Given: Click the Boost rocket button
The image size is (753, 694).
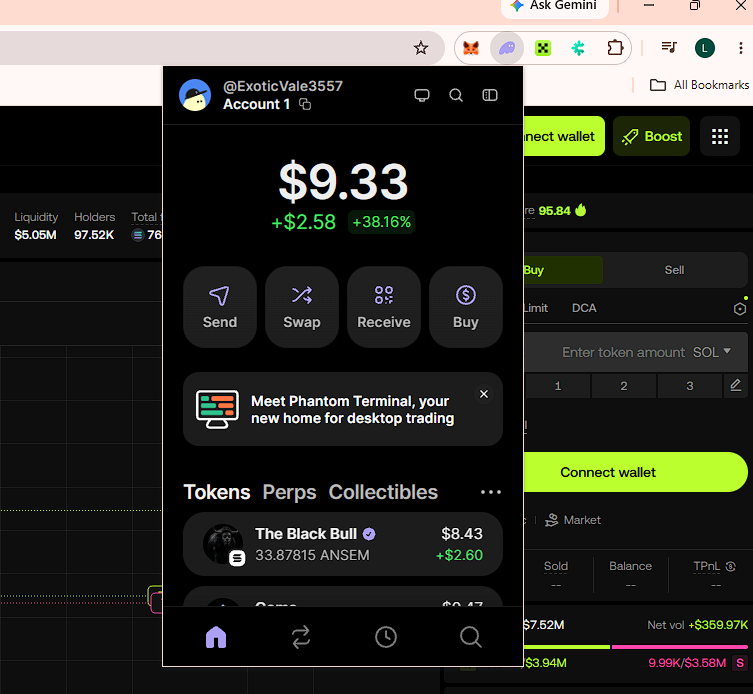Looking at the screenshot, I should (x=651, y=136).
